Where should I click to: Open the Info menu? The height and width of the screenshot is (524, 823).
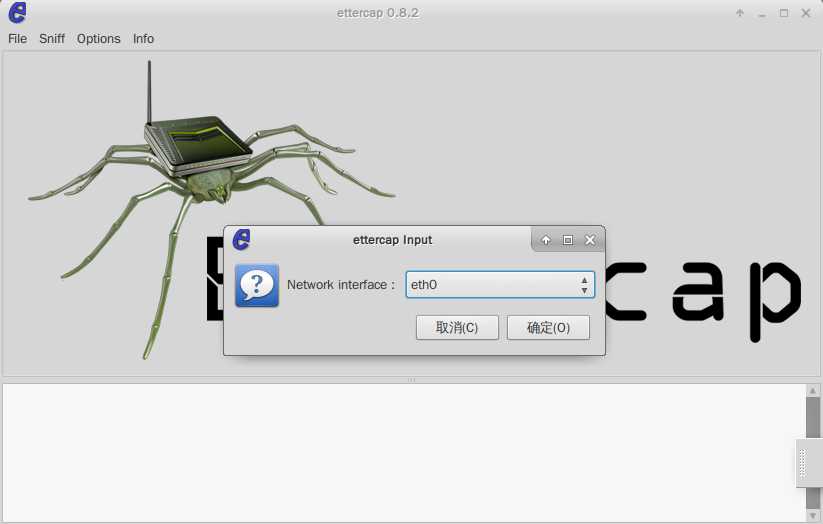coord(143,39)
